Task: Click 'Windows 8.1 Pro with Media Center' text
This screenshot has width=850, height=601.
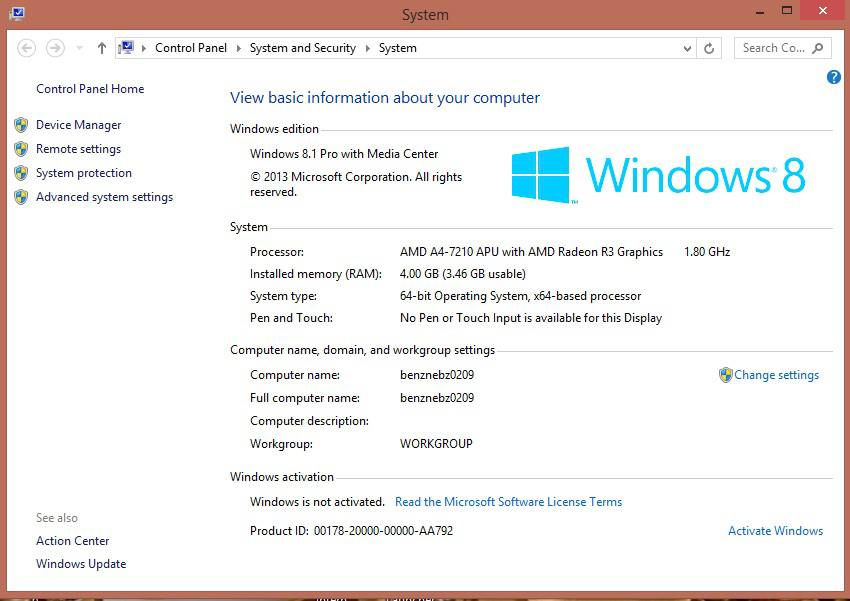Action: [344, 154]
